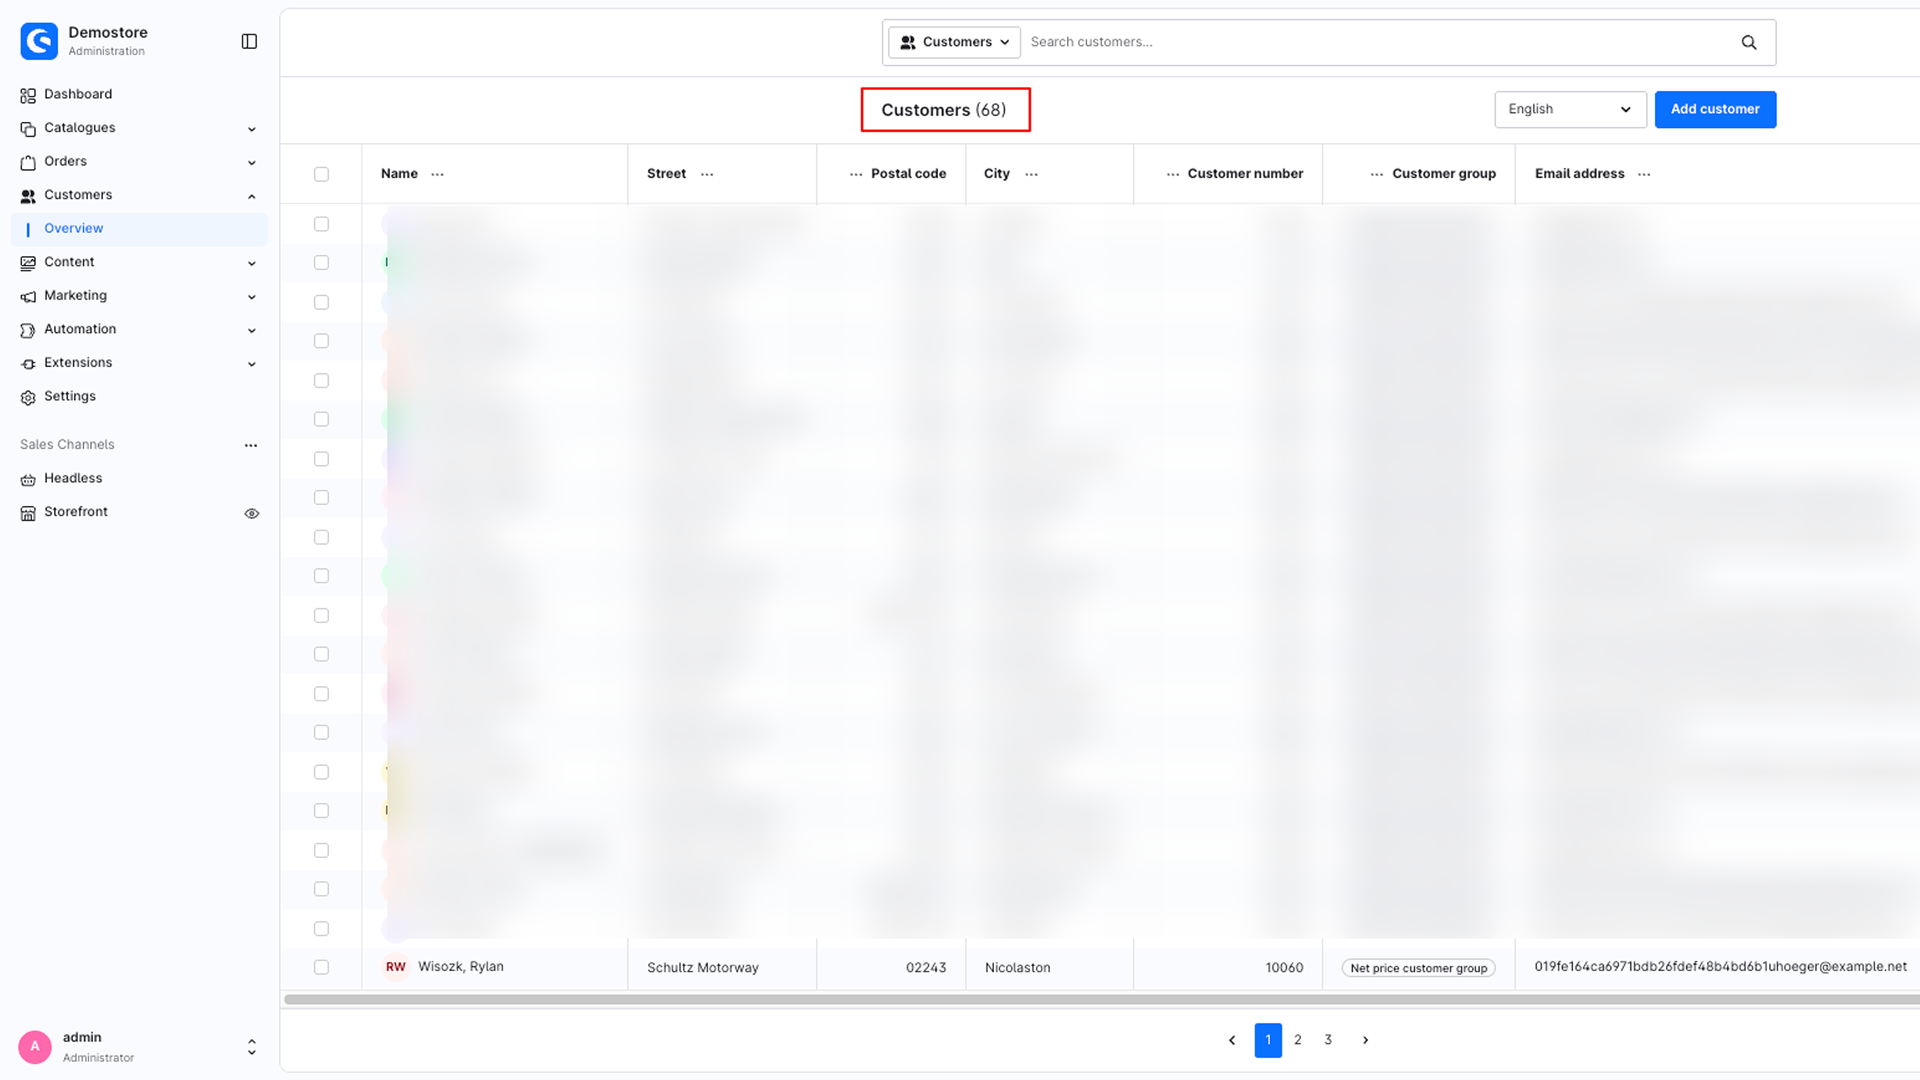Image resolution: width=1920 pixels, height=1080 pixels.
Task: Select the Overview submenu item
Action: point(139,229)
